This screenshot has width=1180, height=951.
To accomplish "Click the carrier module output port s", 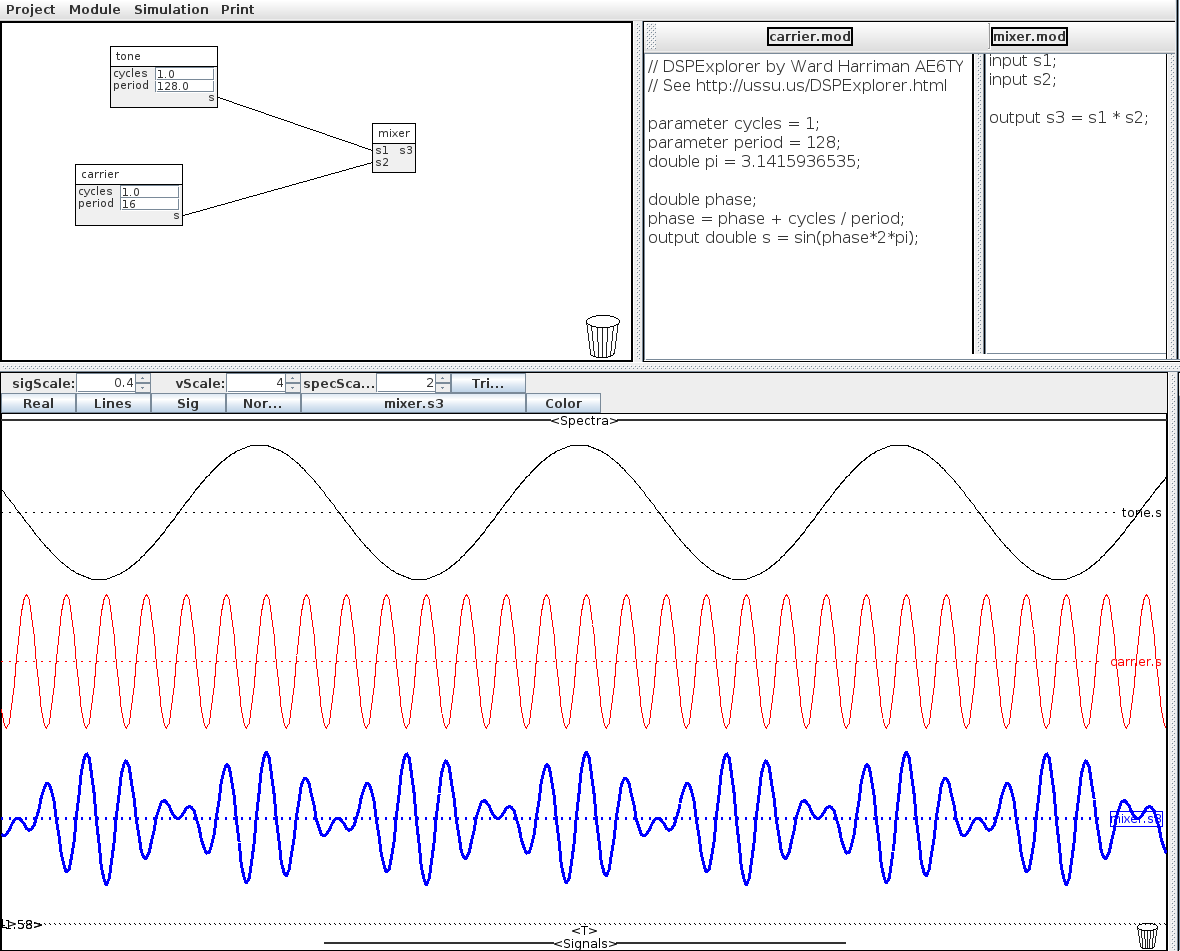I will 177,216.
